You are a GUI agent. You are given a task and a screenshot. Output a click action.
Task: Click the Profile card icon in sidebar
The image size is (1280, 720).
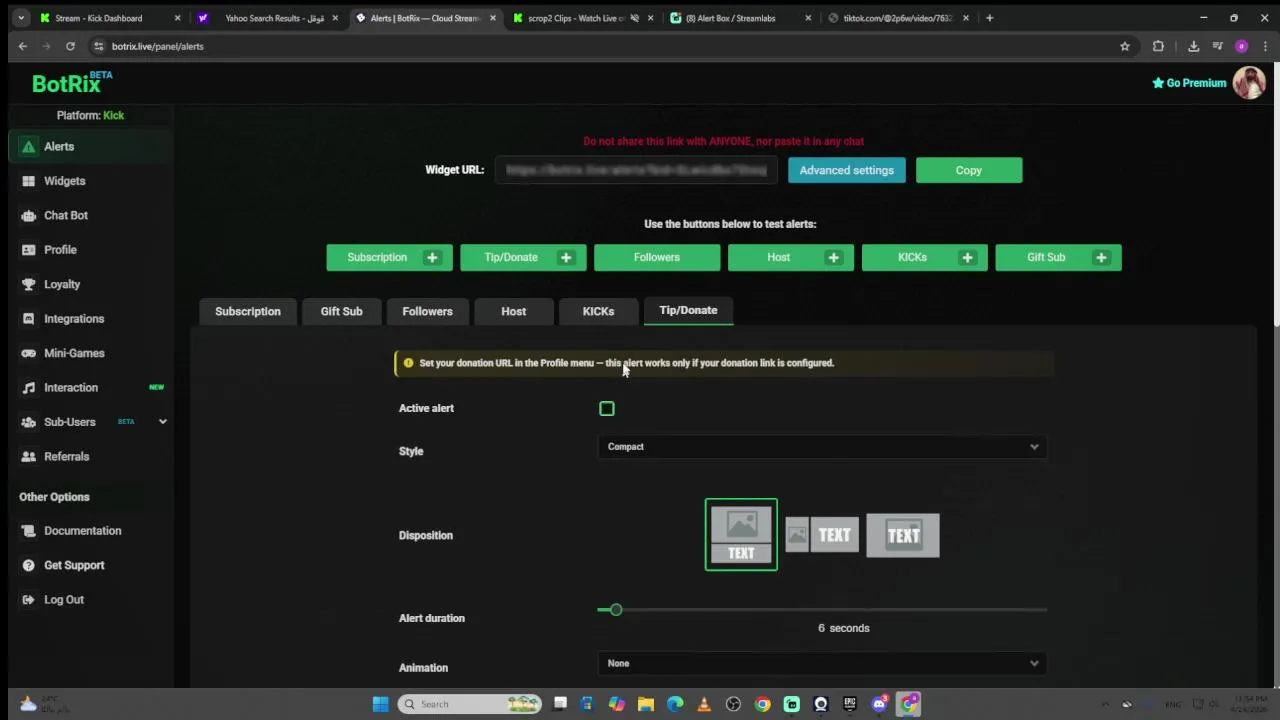point(28,250)
